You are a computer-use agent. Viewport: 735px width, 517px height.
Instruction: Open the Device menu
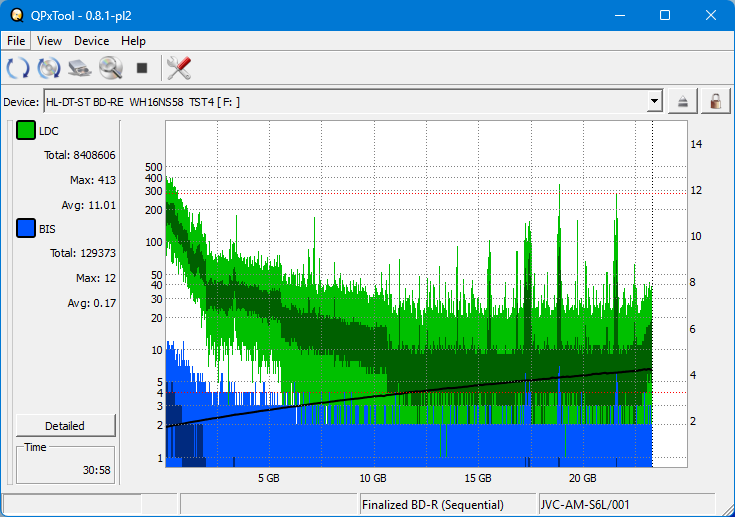91,41
